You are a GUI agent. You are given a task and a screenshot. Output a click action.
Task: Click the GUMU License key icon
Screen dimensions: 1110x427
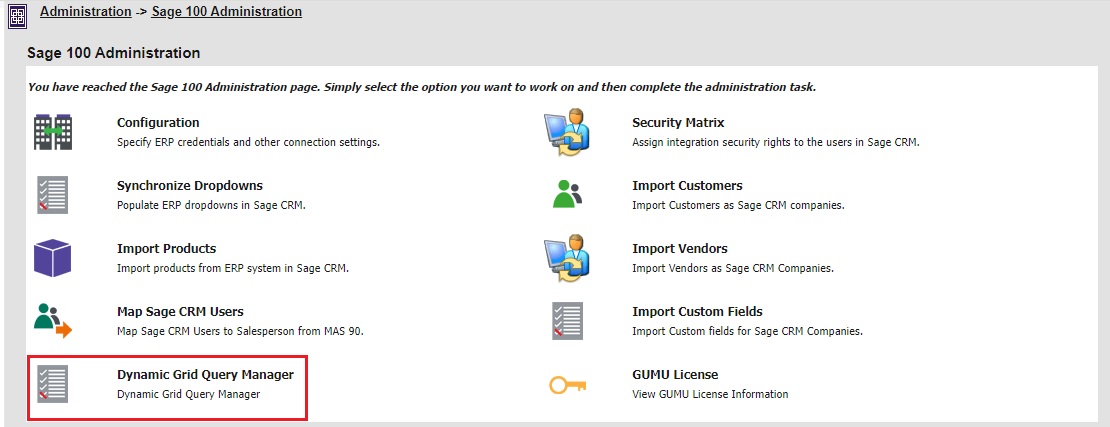567,384
